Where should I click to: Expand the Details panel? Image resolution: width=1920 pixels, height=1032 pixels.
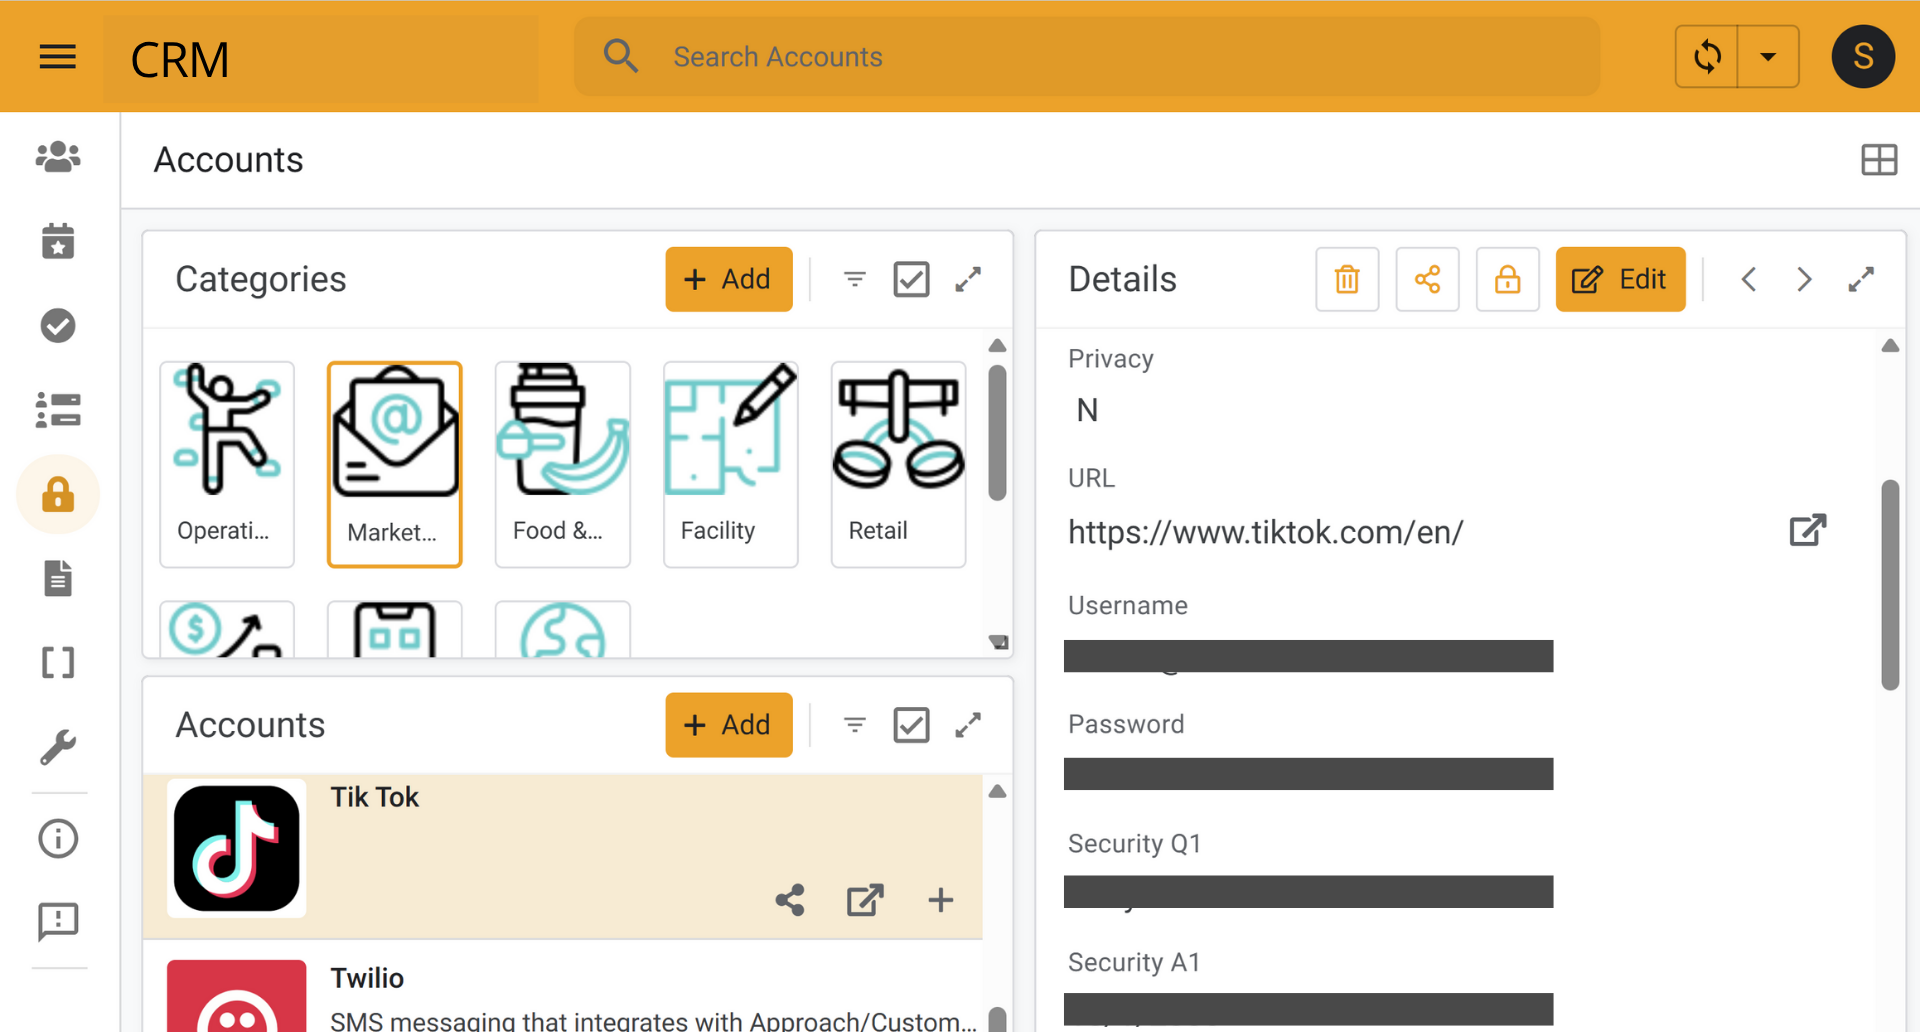1861,279
